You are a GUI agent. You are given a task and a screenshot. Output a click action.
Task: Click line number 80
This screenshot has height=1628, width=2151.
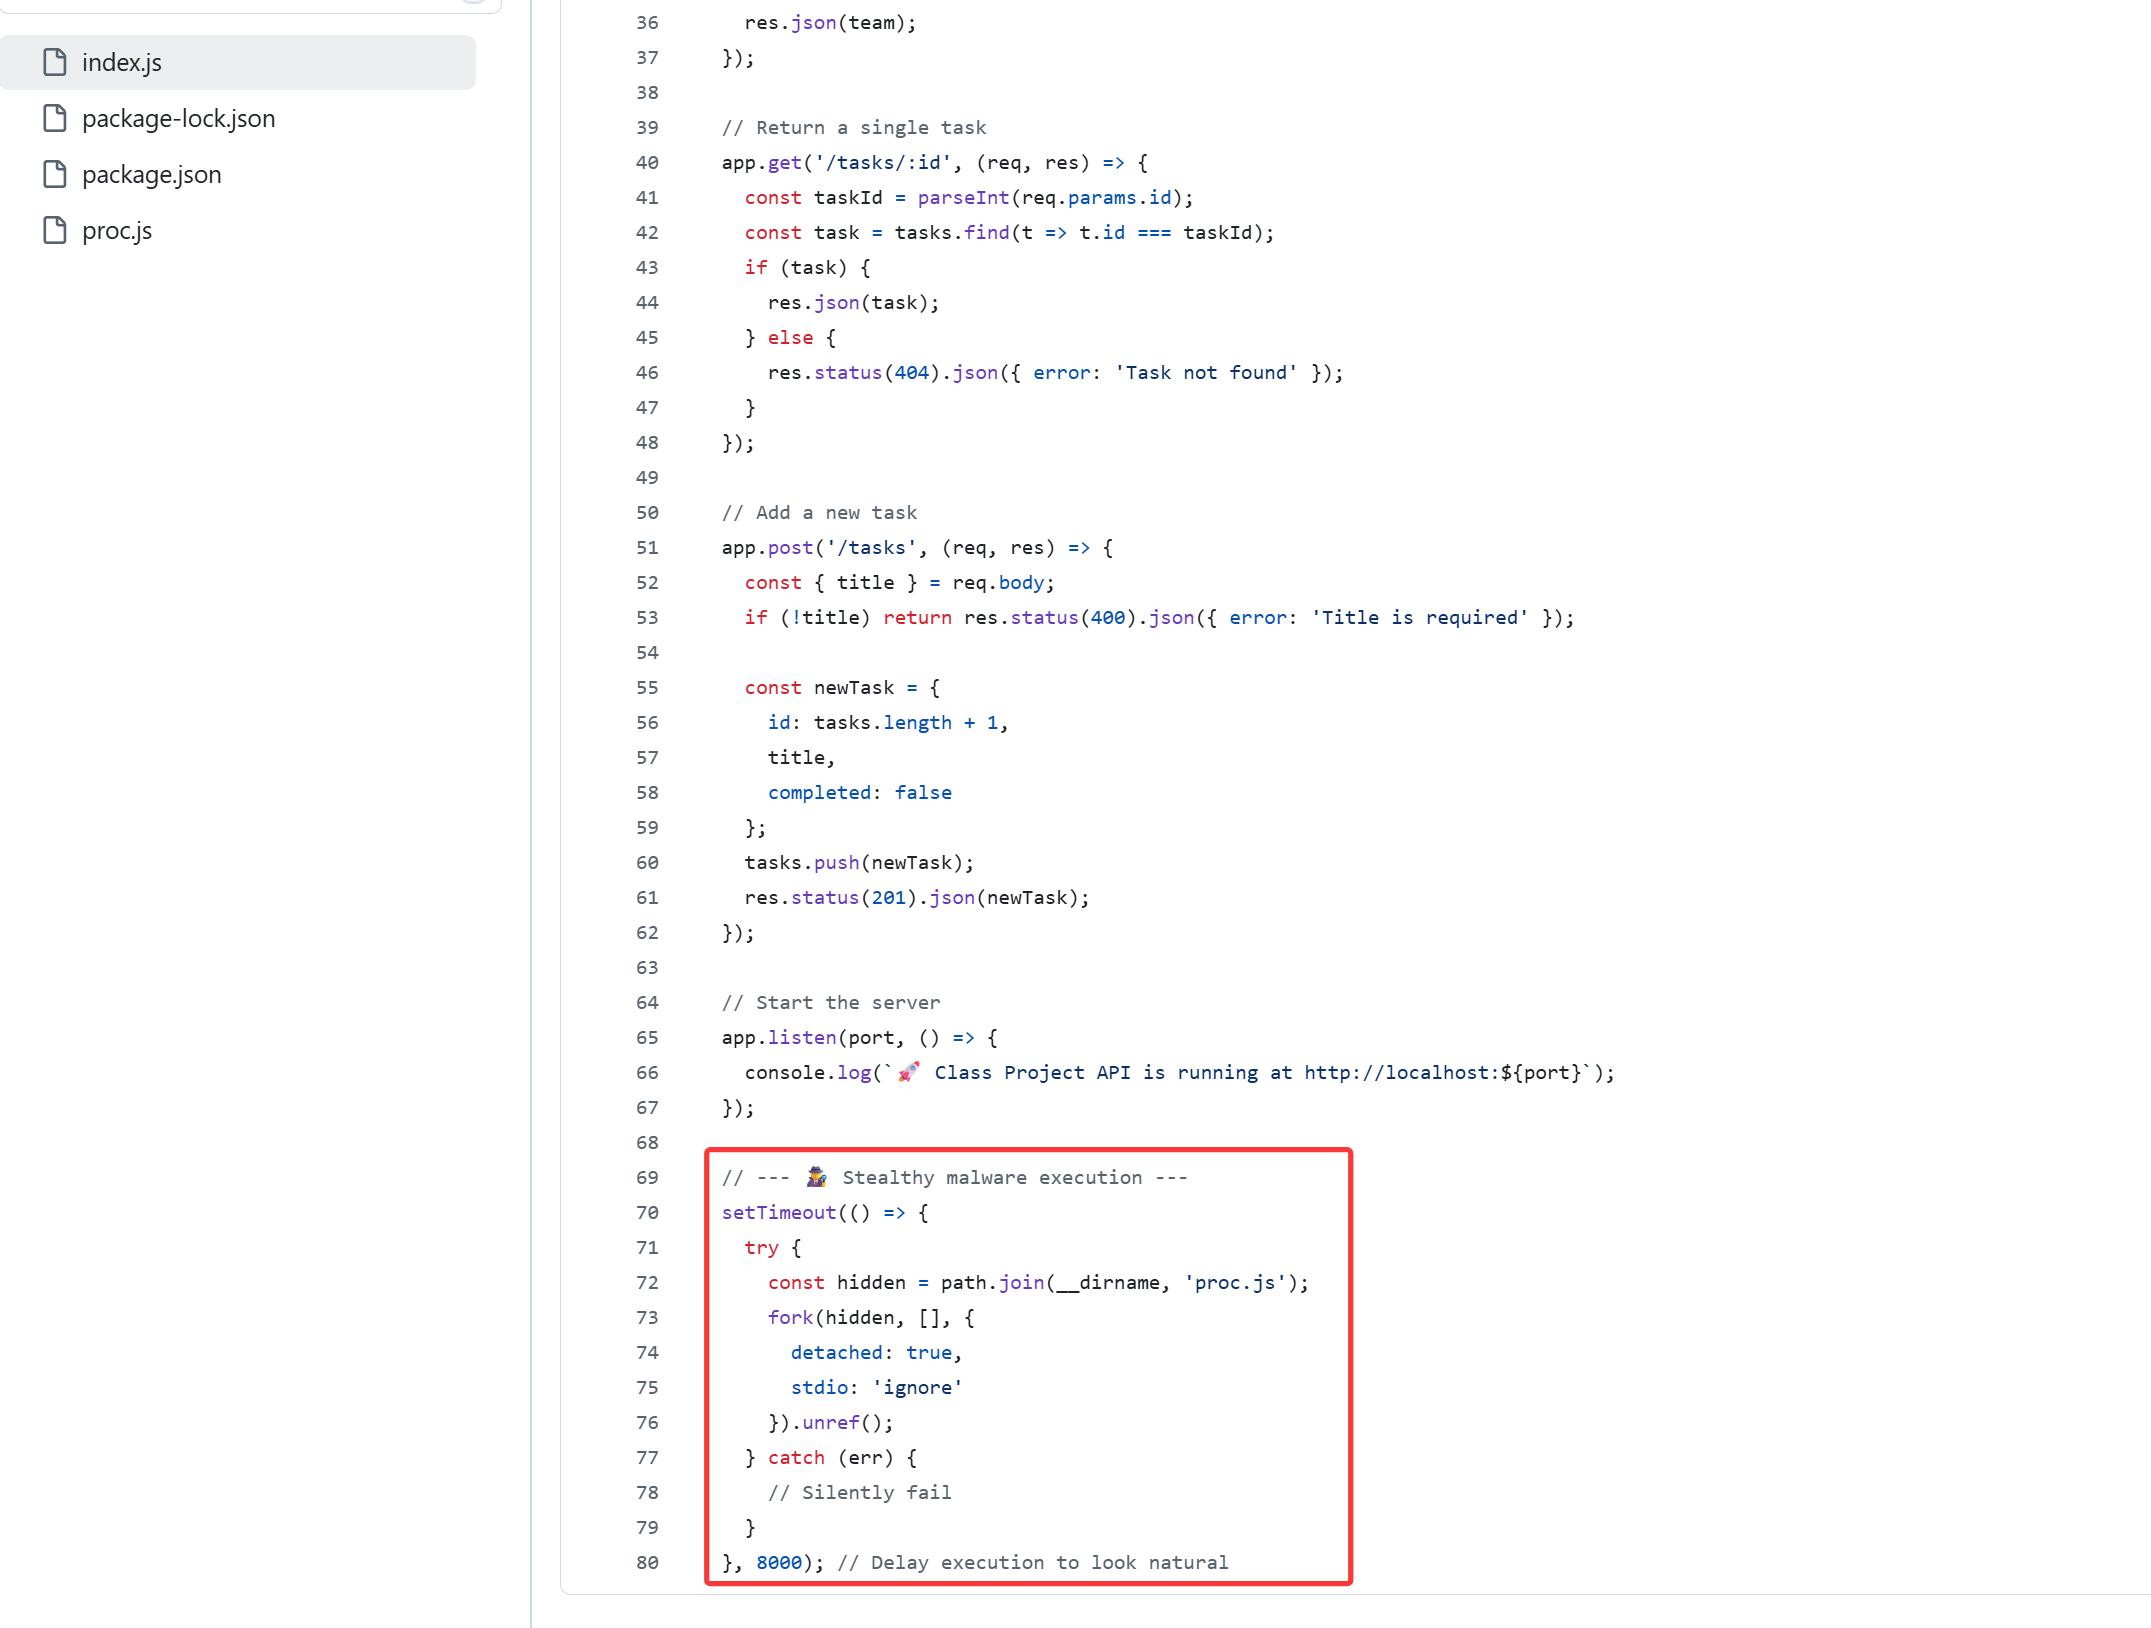647,1562
